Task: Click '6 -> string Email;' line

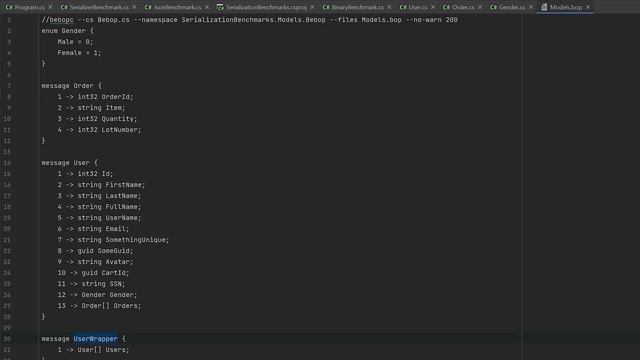Action: [x=93, y=229]
